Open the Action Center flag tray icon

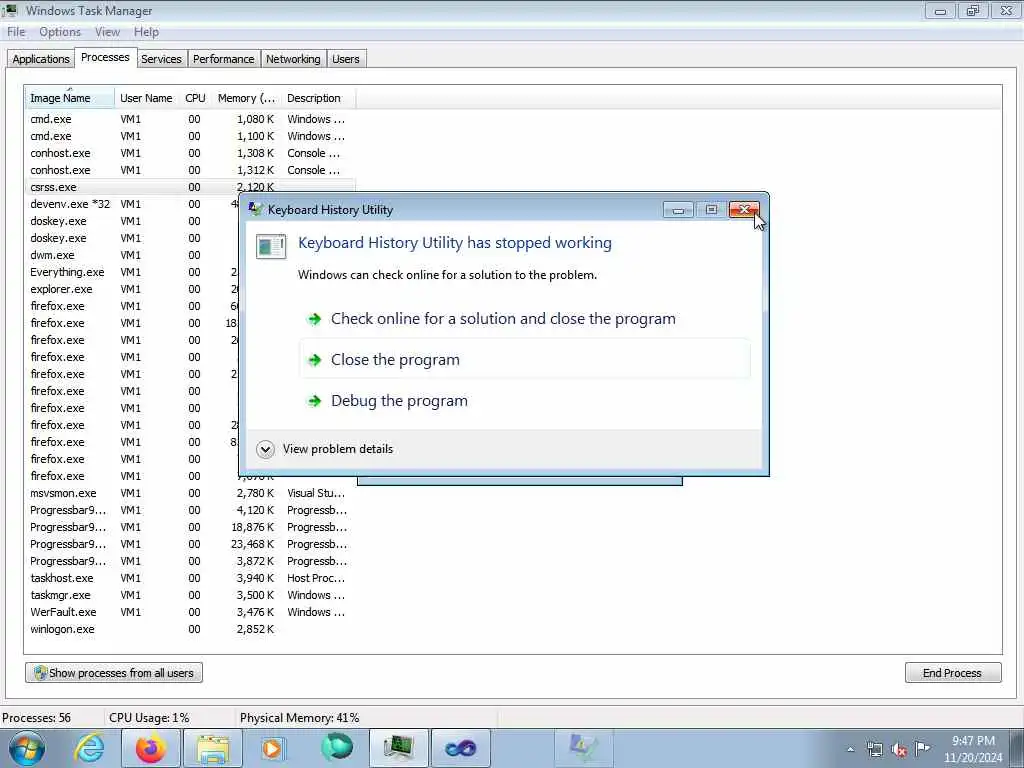tap(922, 749)
